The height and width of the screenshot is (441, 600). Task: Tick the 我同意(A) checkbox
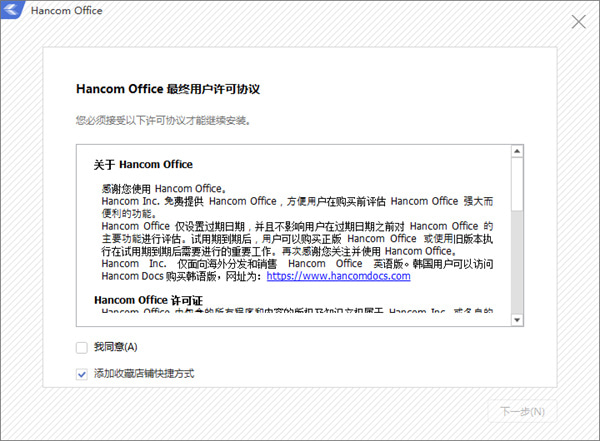tap(82, 348)
